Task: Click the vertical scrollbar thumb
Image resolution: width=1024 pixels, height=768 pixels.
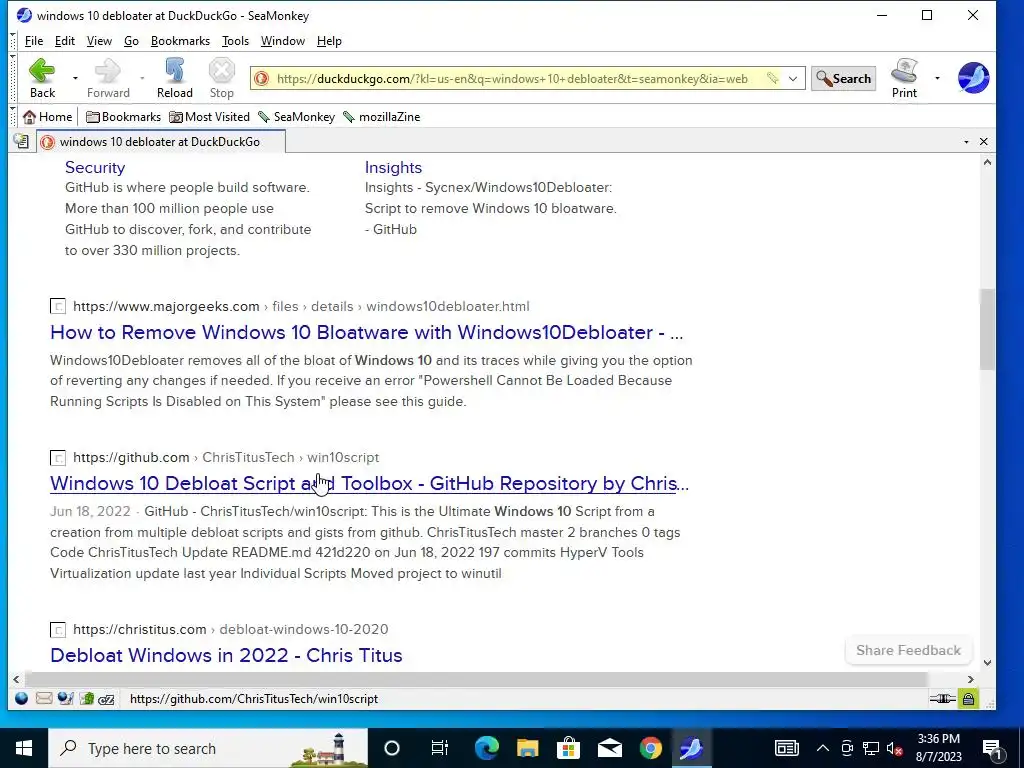Action: pyautogui.click(x=987, y=329)
